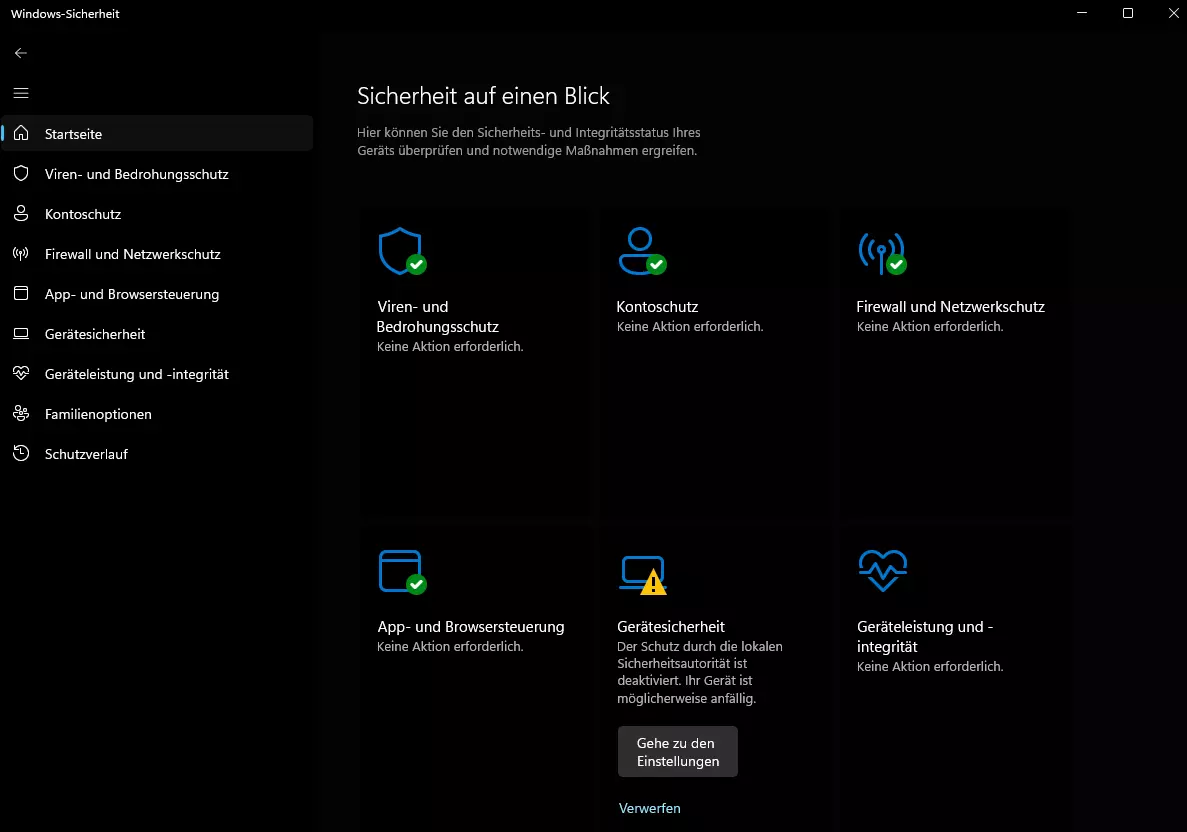Open the Geräteleistung und -integrität card title

[x=924, y=637]
